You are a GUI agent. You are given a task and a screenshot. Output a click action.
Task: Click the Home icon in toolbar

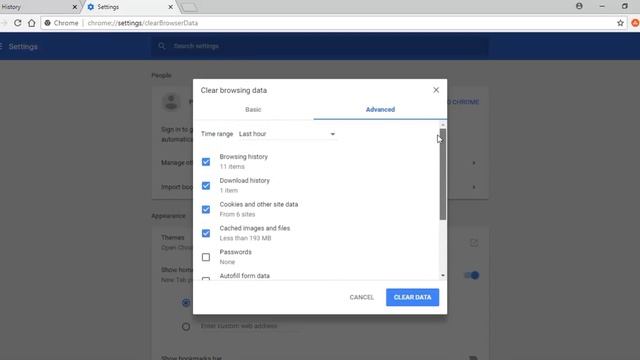32,23
